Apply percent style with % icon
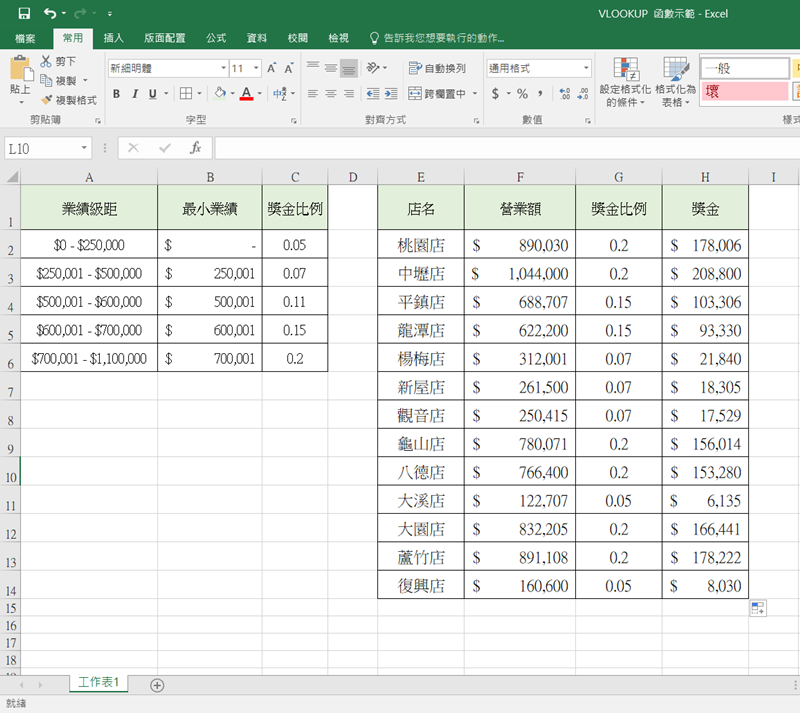The image size is (800, 713). 522,93
